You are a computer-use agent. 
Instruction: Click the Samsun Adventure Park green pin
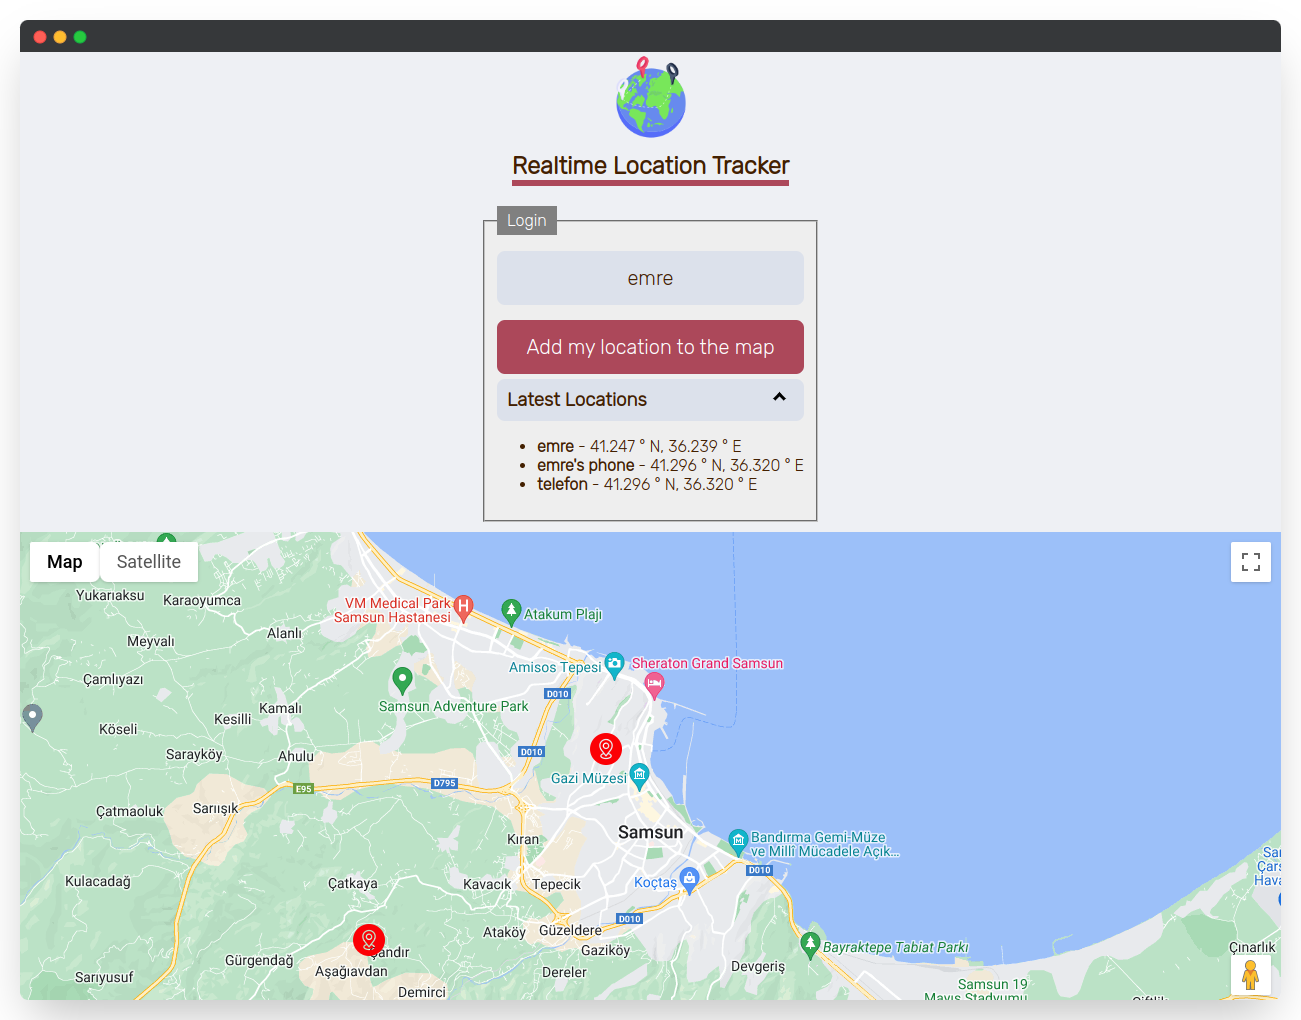[402, 680]
